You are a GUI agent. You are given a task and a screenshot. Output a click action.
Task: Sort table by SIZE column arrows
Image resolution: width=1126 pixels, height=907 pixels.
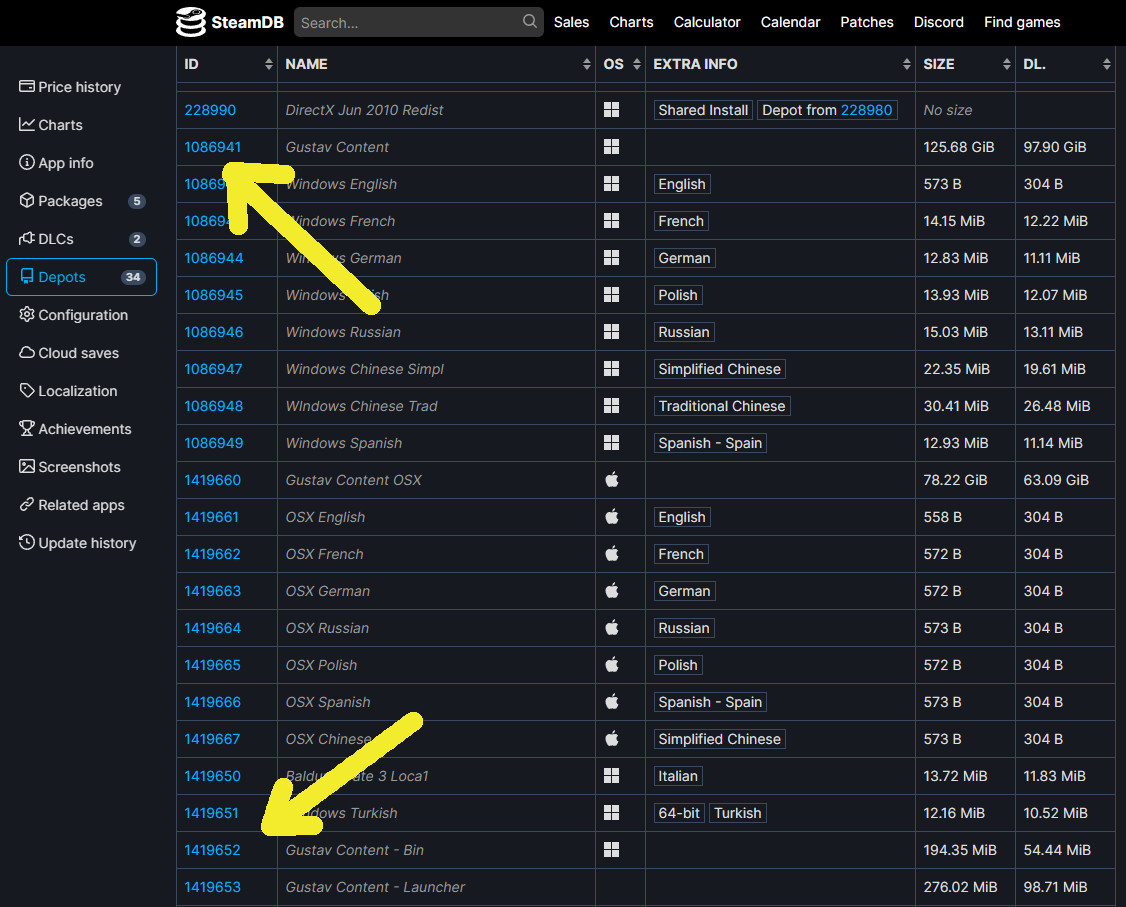[x=1006, y=64]
